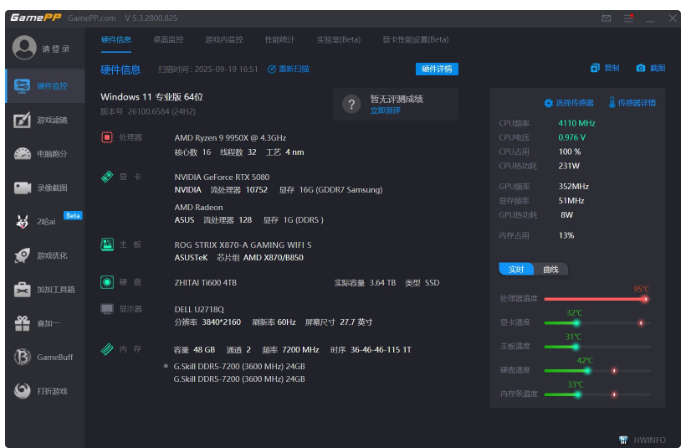
Task: Click "NVIDIA GeForce RTX 5080" text
Action: 222,177
